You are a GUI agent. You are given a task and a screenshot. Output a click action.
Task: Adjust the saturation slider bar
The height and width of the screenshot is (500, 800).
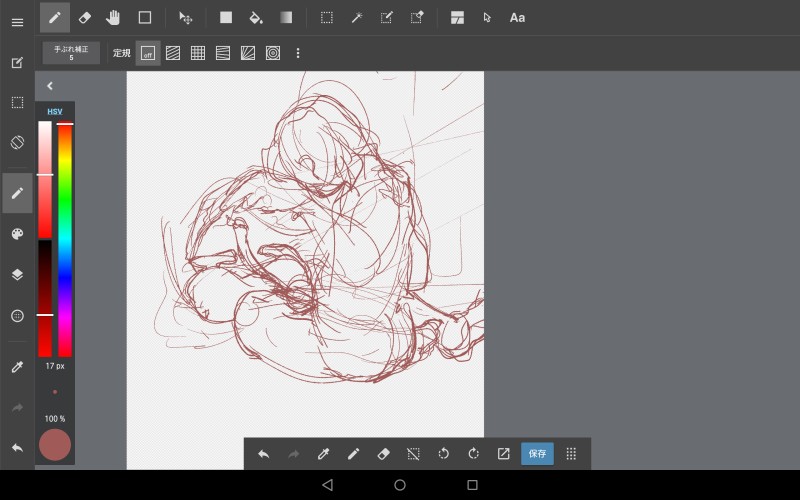pos(45,179)
